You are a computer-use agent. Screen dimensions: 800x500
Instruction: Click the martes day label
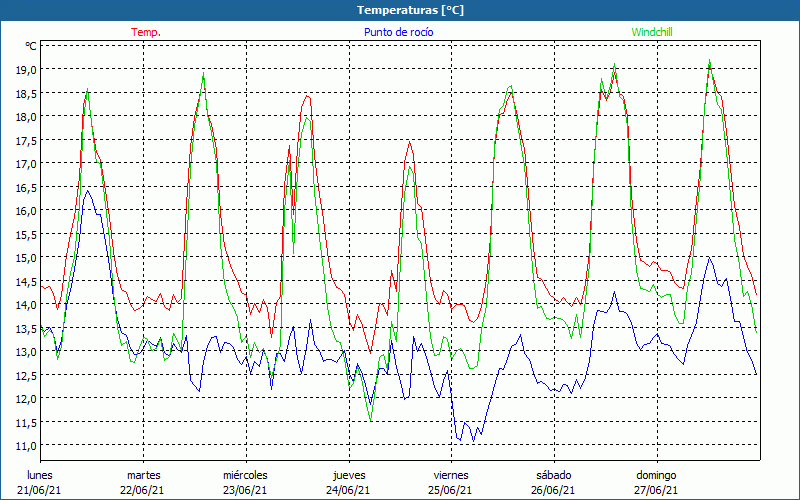143,475
